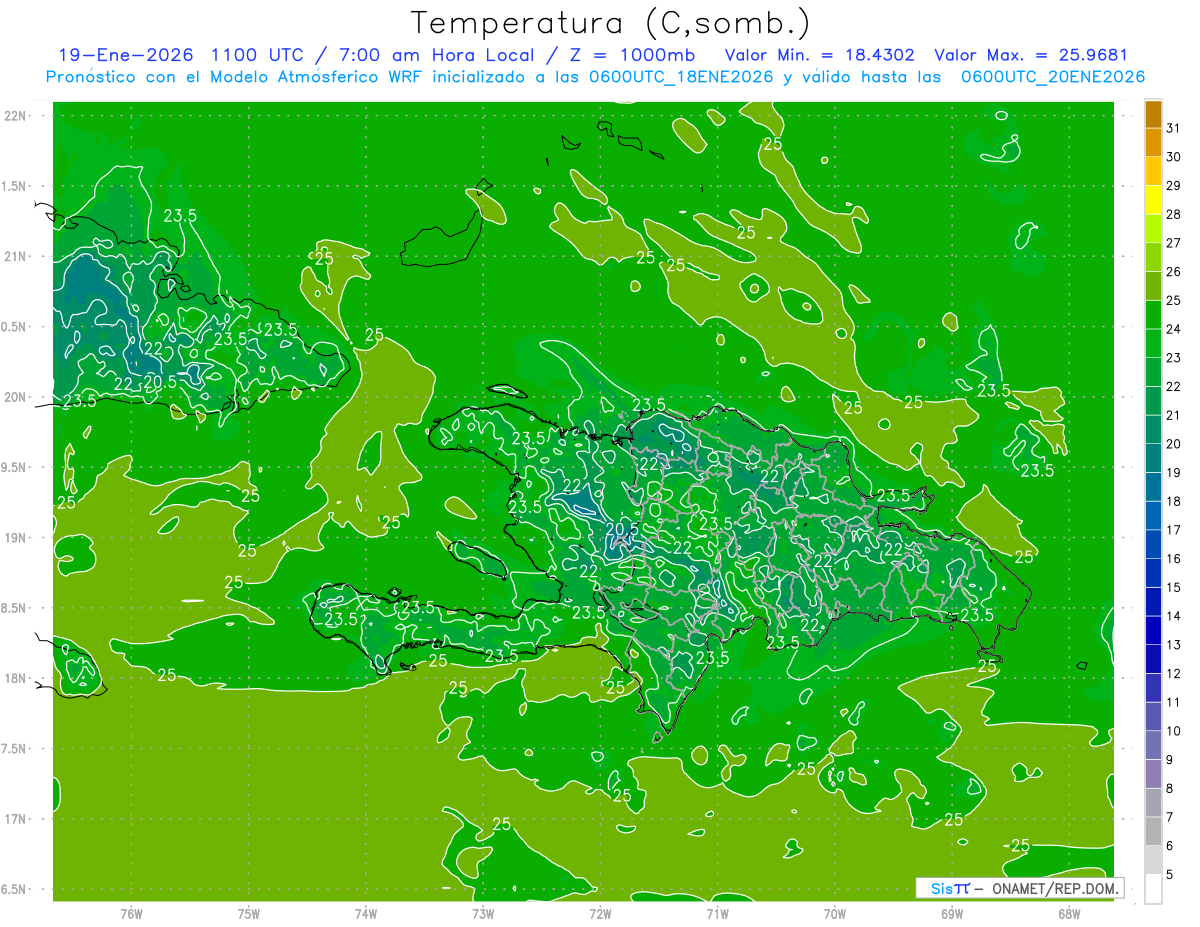Click the topmost orange-brown swatch above 31

pos(1153,114)
